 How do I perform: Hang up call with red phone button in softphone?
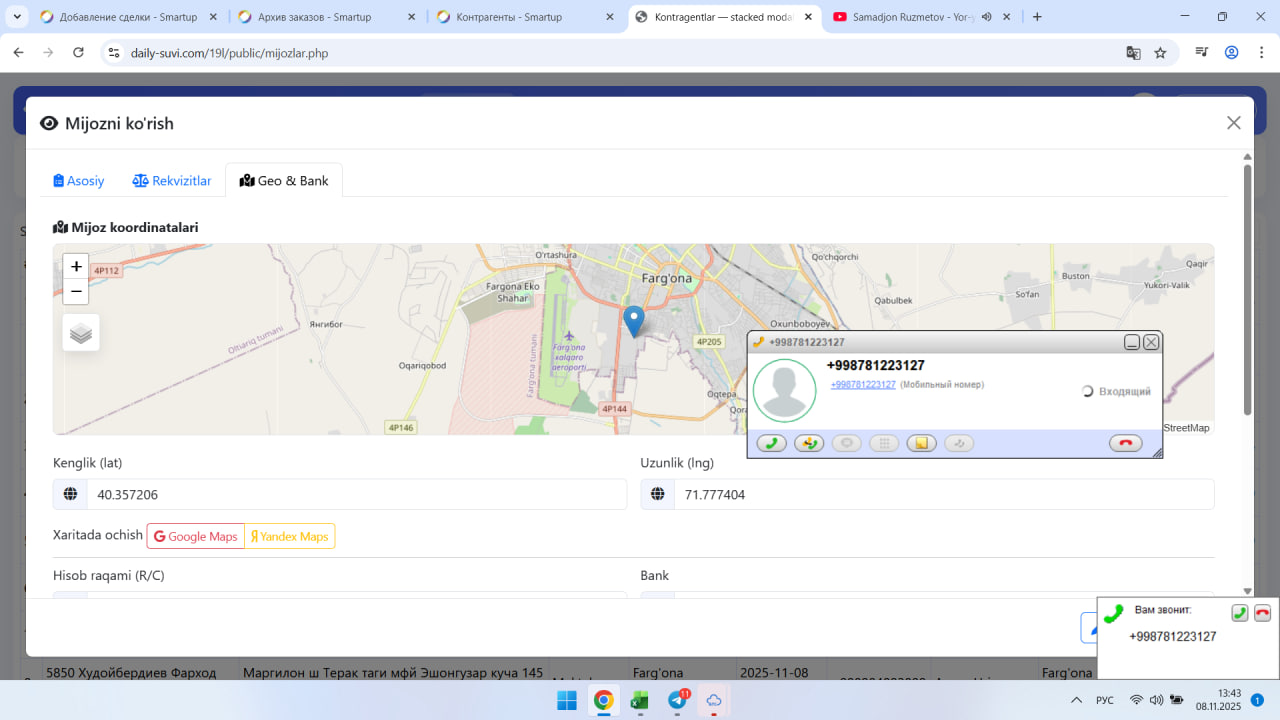1125,444
